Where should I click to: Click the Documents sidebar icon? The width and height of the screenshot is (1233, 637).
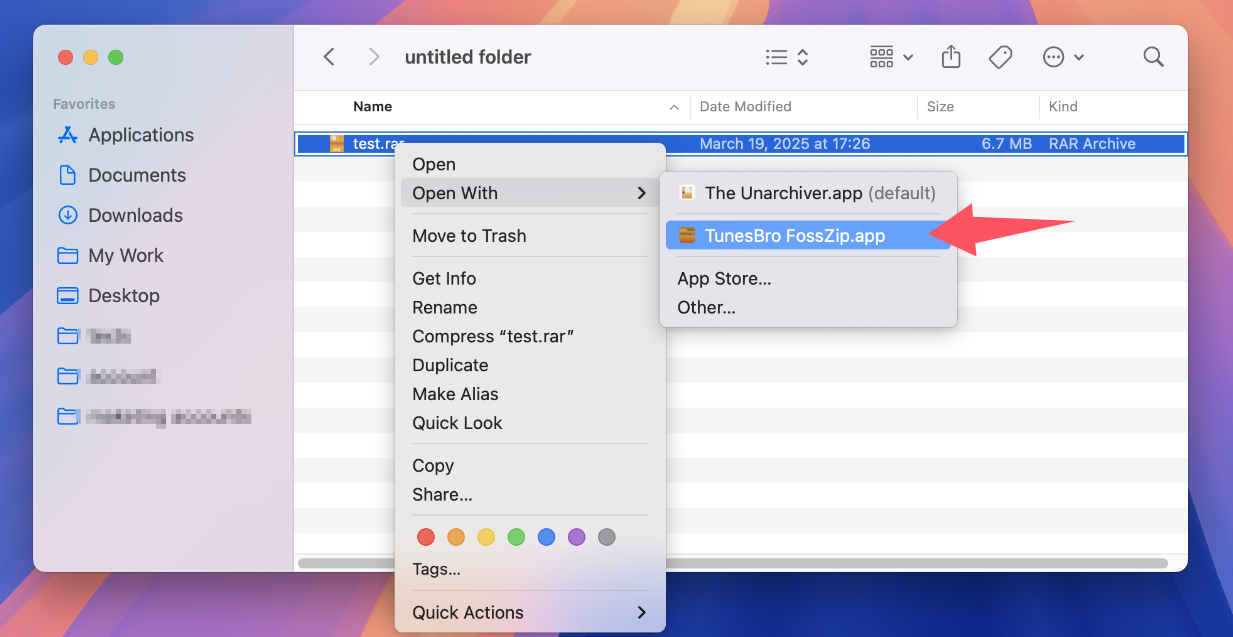68,175
